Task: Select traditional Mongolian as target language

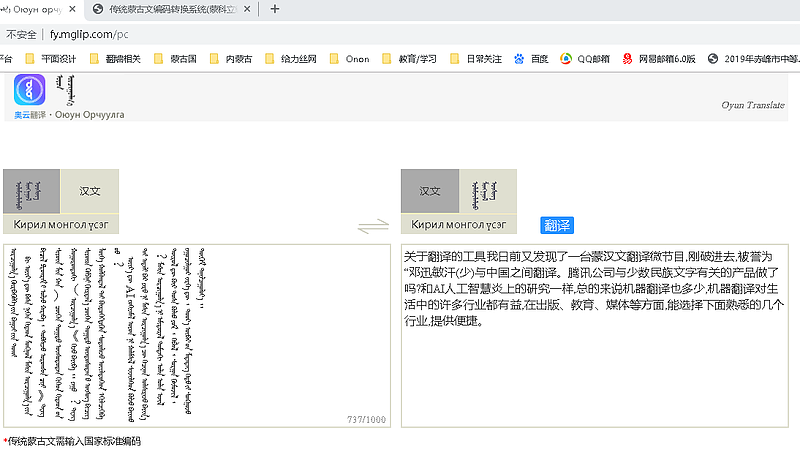Action: pos(488,191)
